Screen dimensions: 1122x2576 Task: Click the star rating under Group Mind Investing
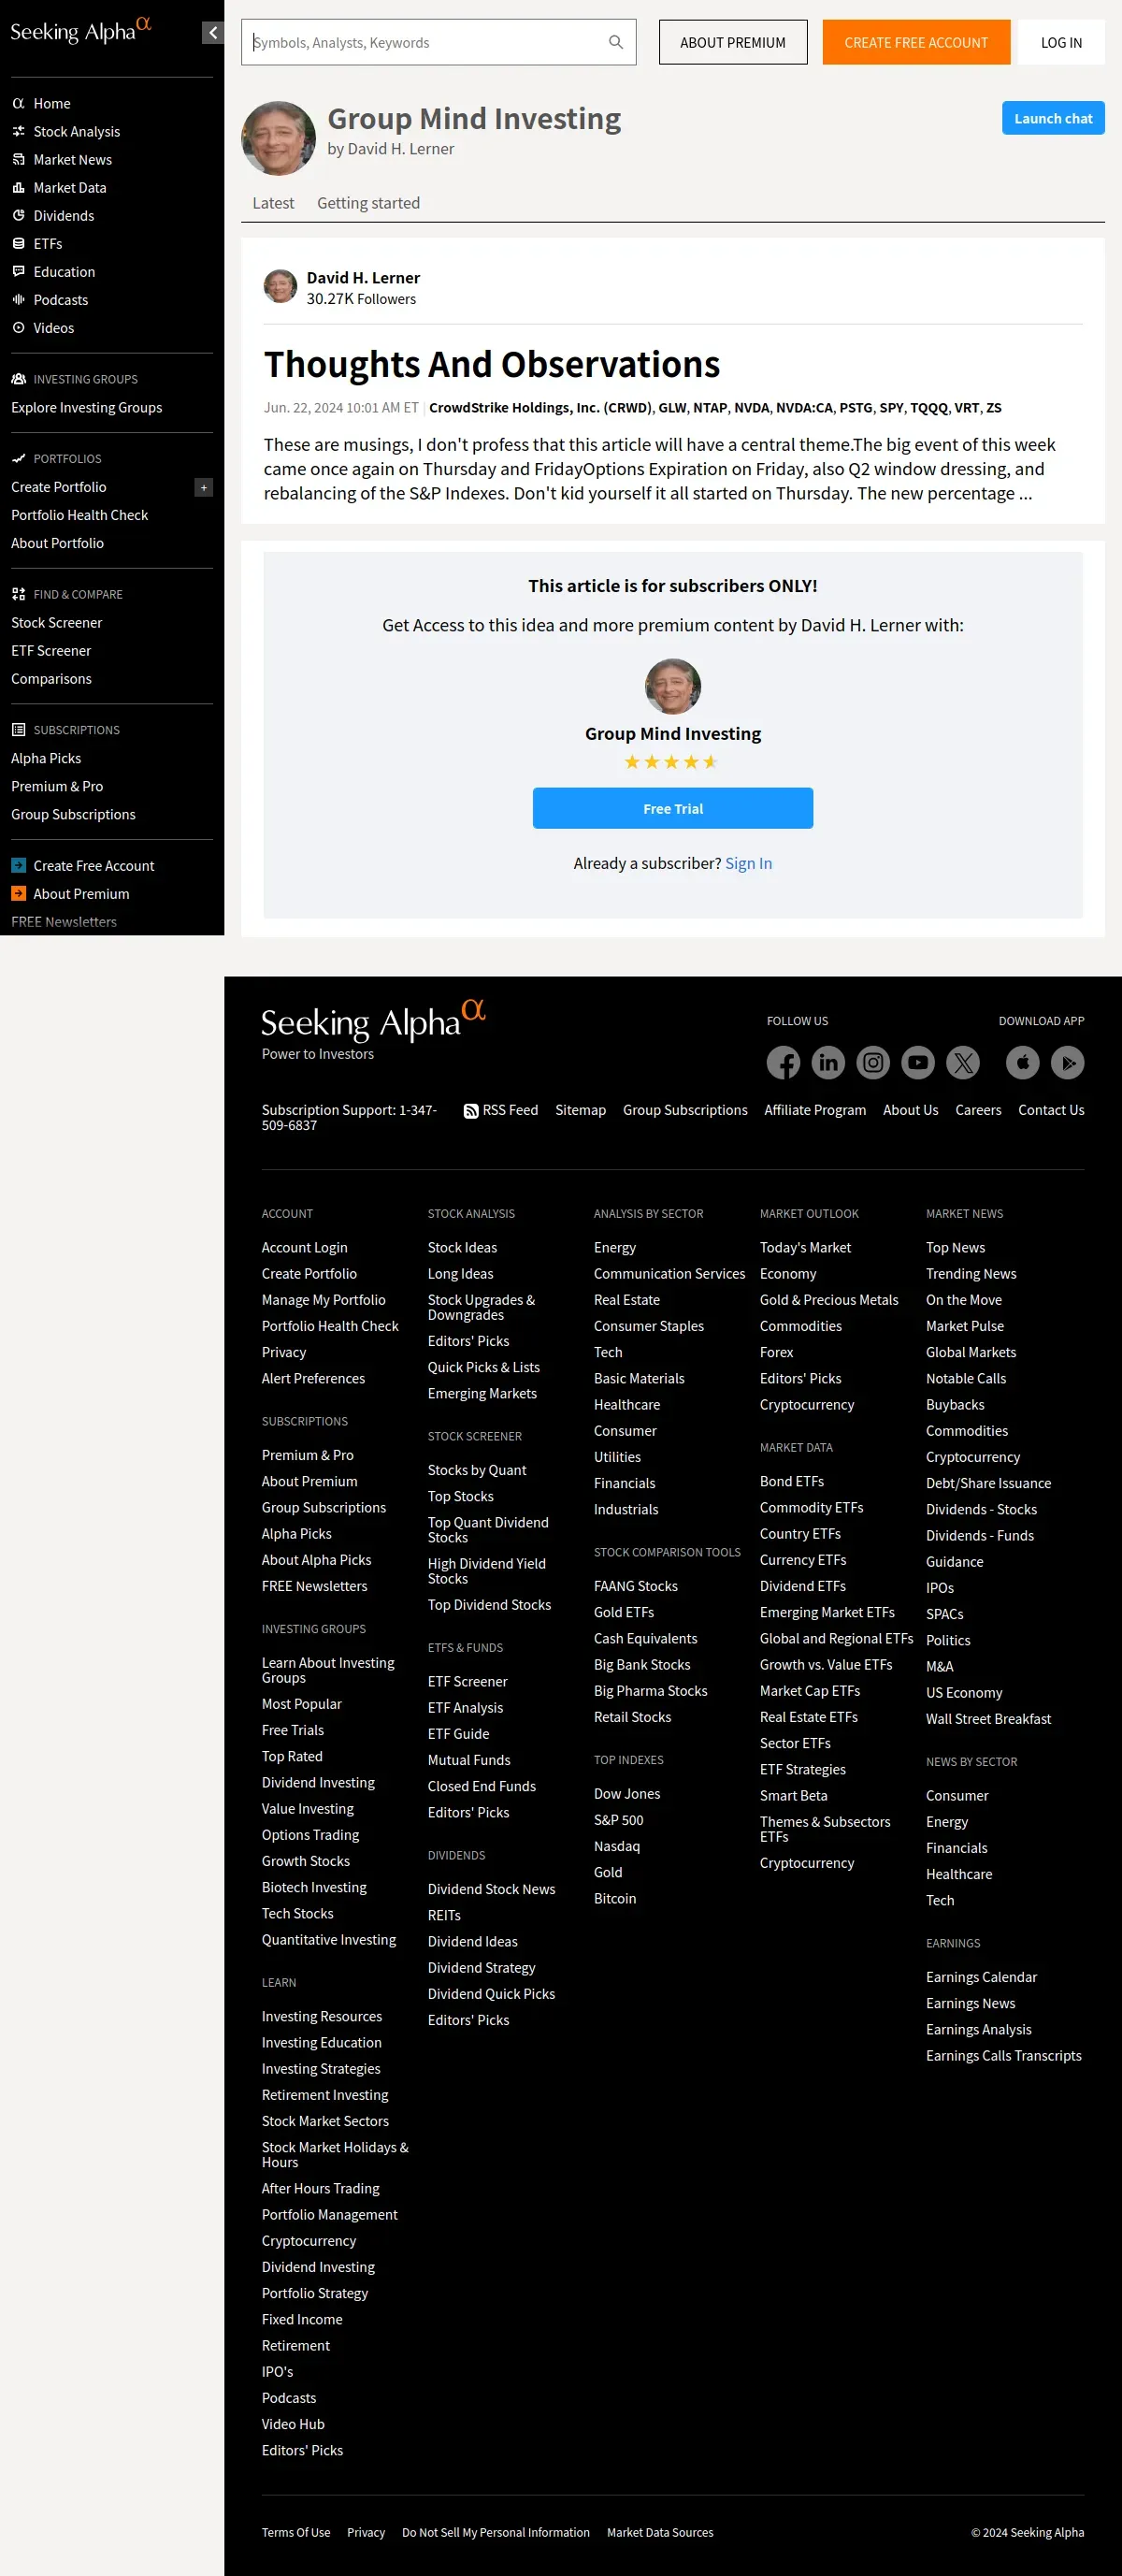click(672, 762)
